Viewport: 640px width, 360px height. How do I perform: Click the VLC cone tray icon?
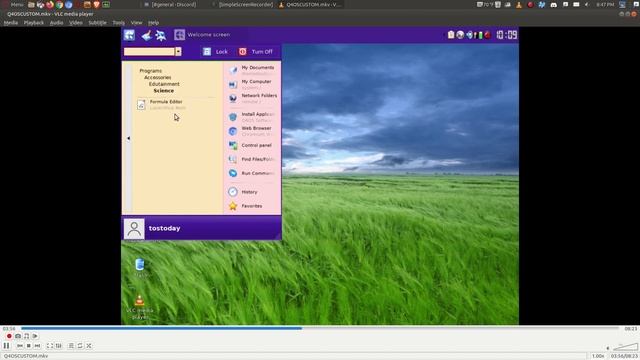(519, 5)
